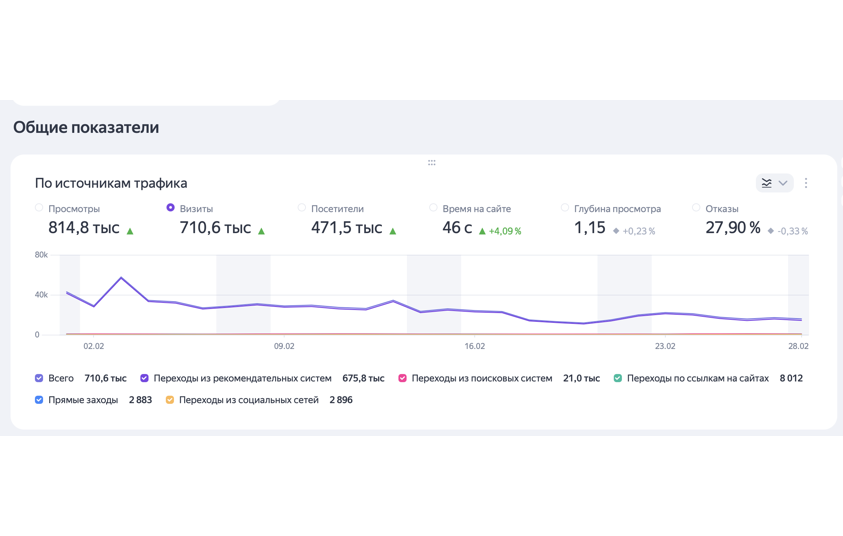Screen dimensions: 843x536
Task: Open the chart type dropdown
Action: (774, 183)
